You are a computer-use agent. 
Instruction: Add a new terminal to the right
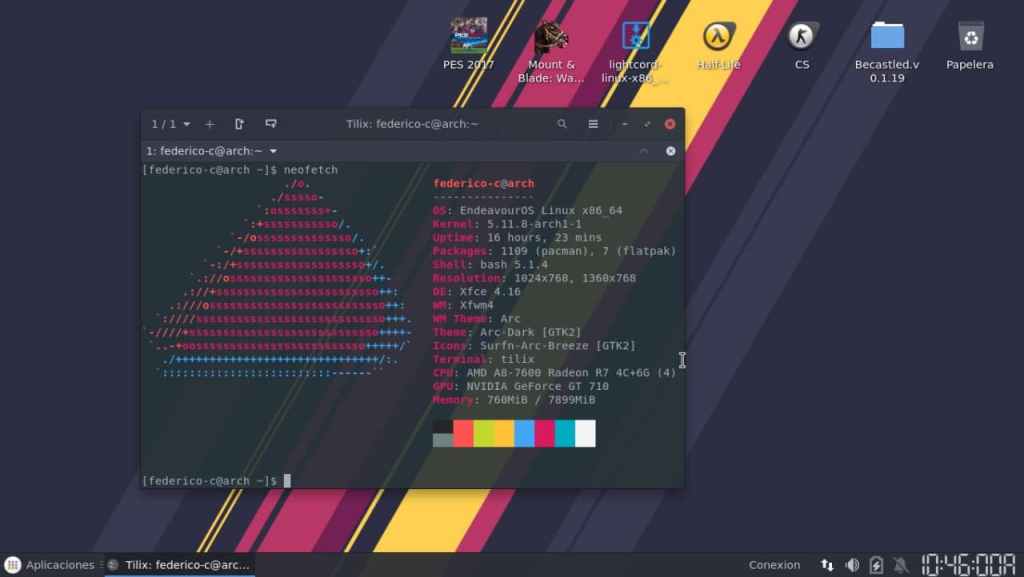pyautogui.click(x=239, y=124)
